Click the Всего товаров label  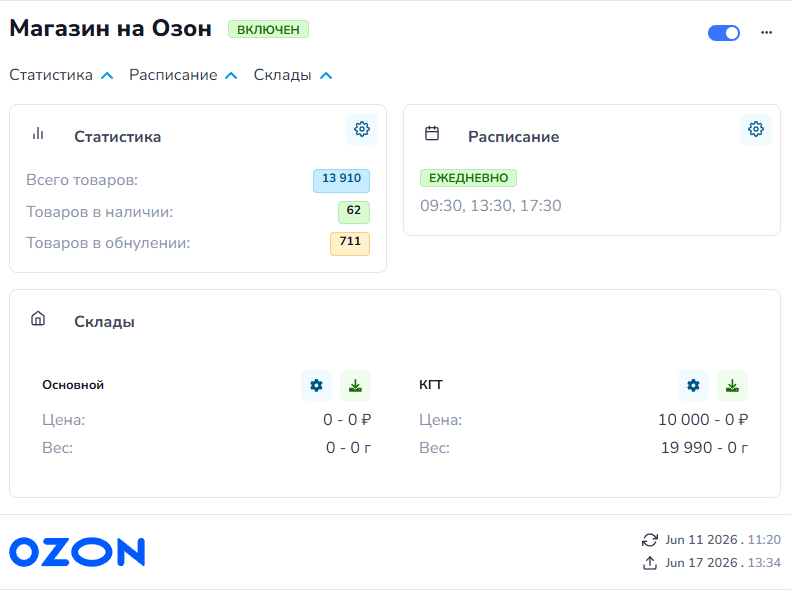(x=82, y=180)
